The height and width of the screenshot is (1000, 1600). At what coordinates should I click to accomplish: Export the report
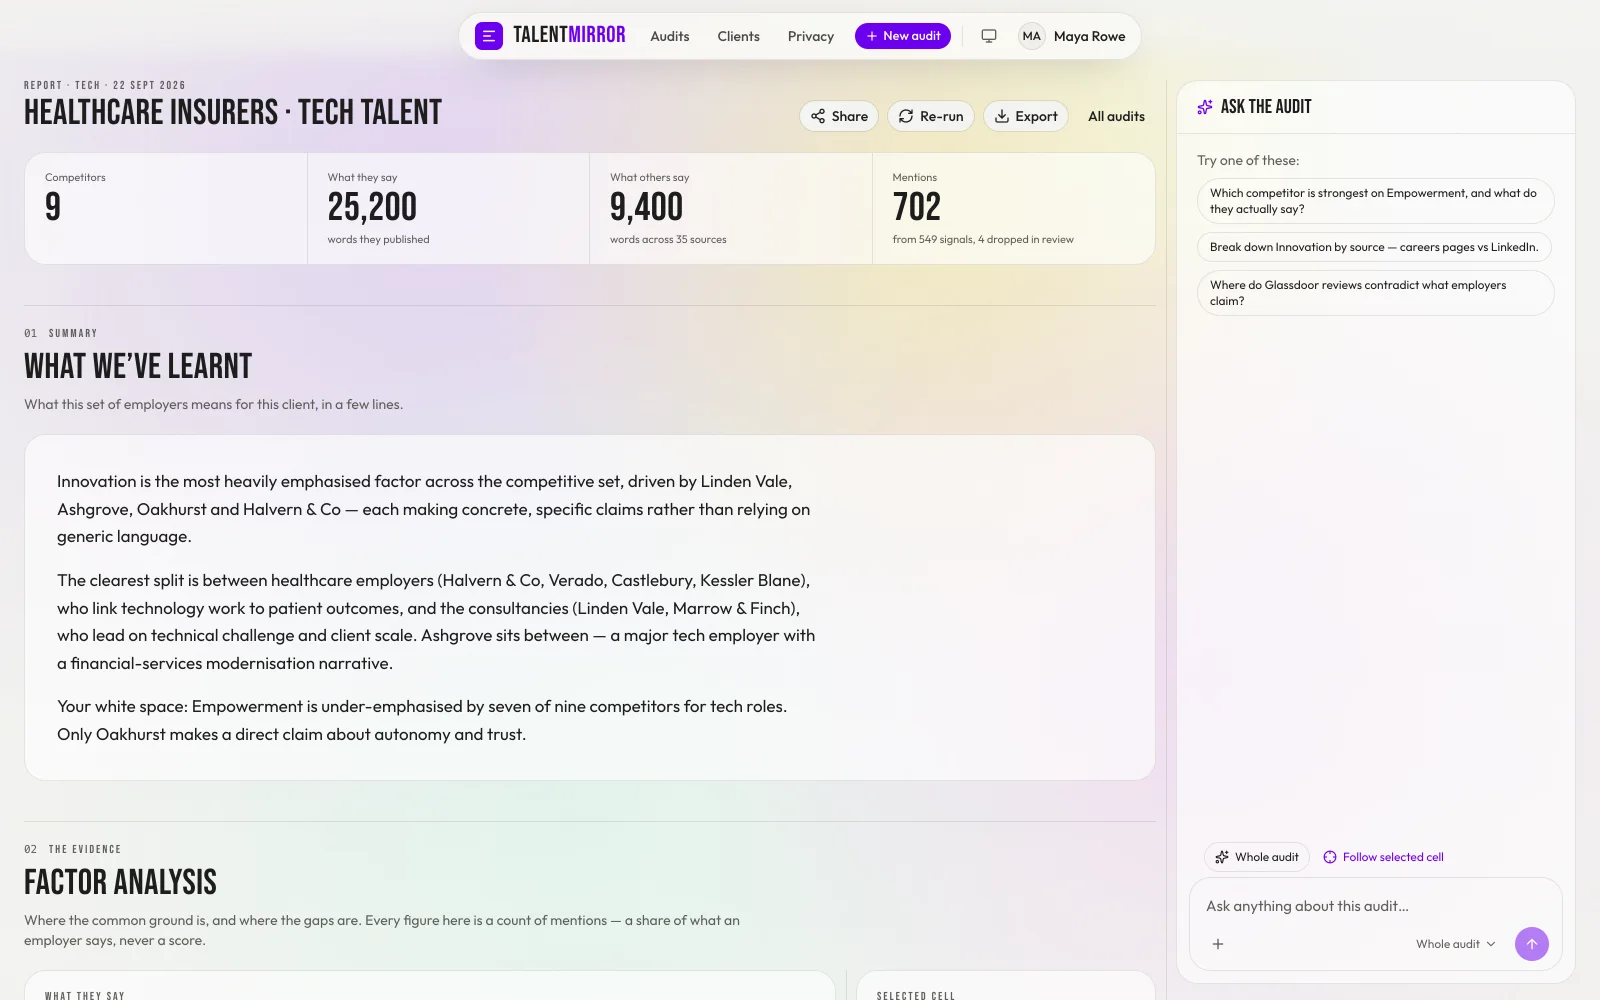tap(1026, 116)
